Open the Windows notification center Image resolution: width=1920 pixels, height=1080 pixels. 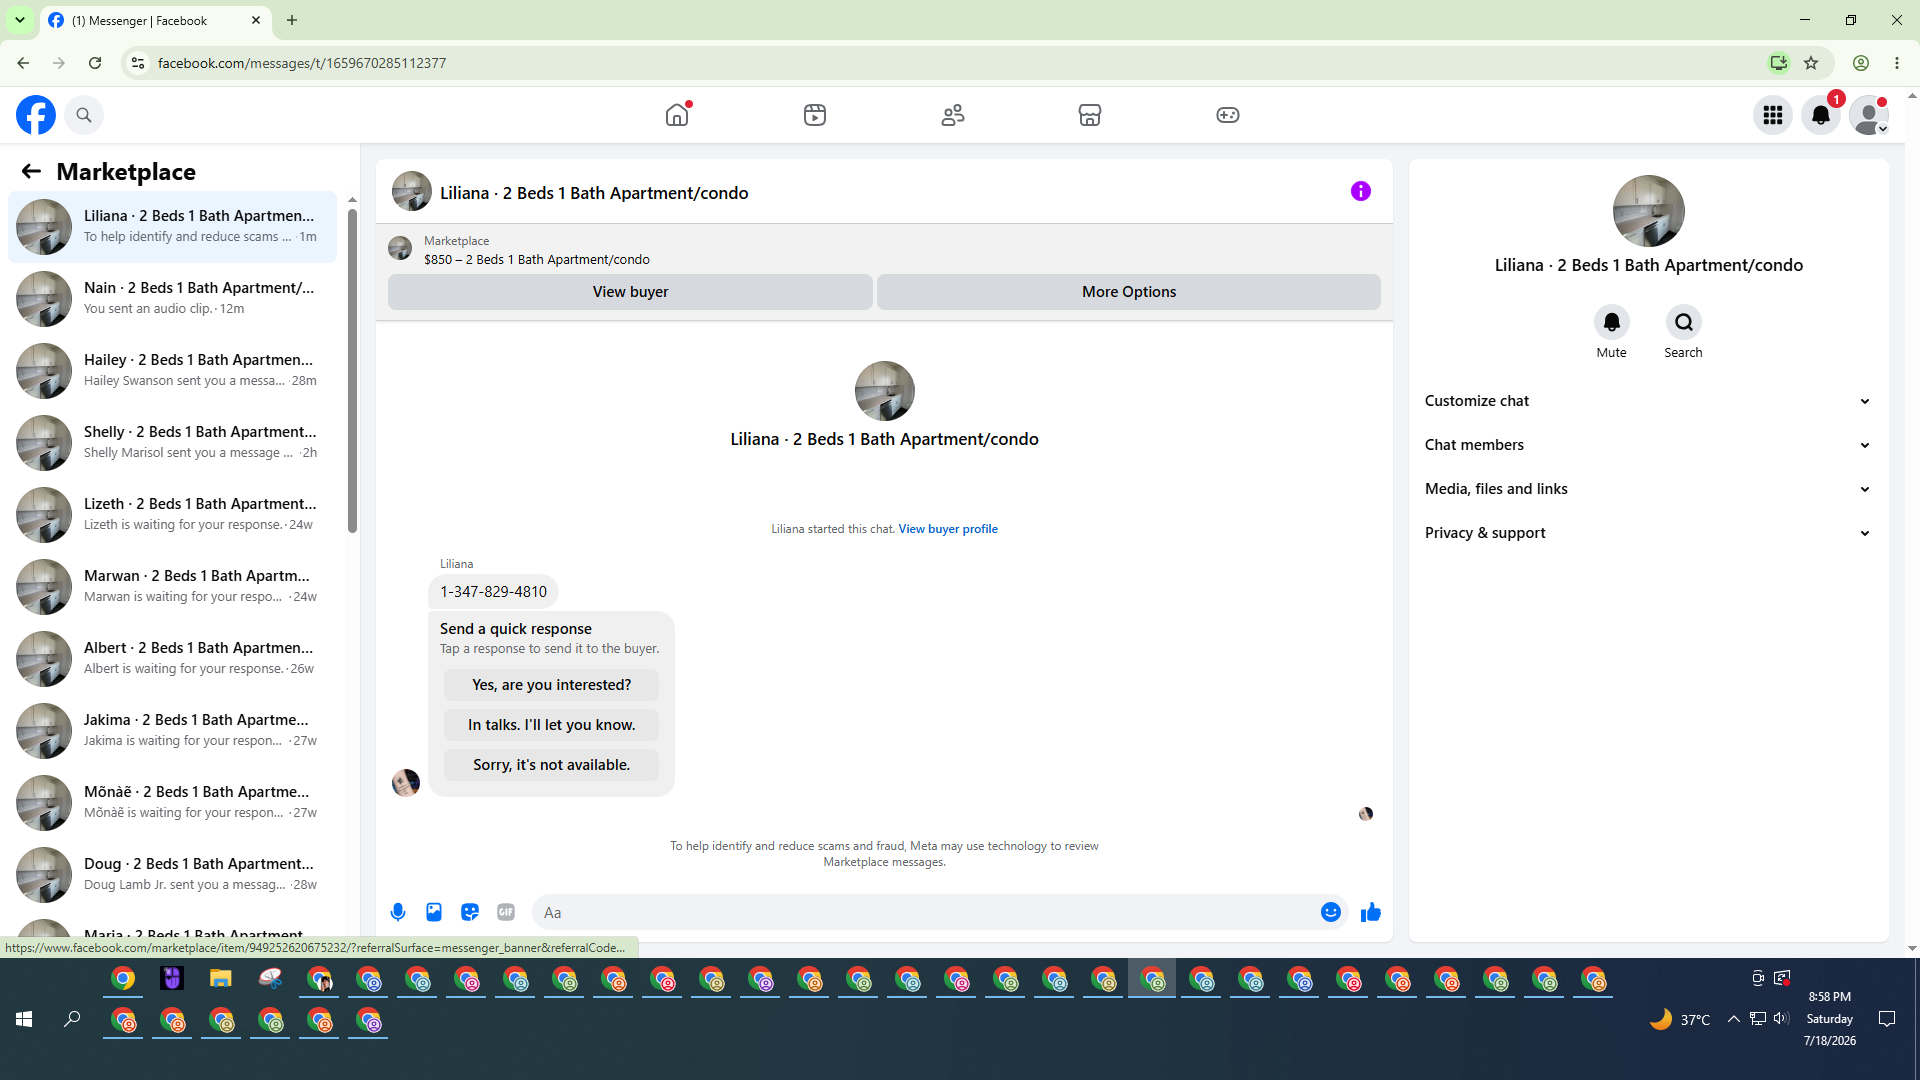(x=1887, y=1019)
